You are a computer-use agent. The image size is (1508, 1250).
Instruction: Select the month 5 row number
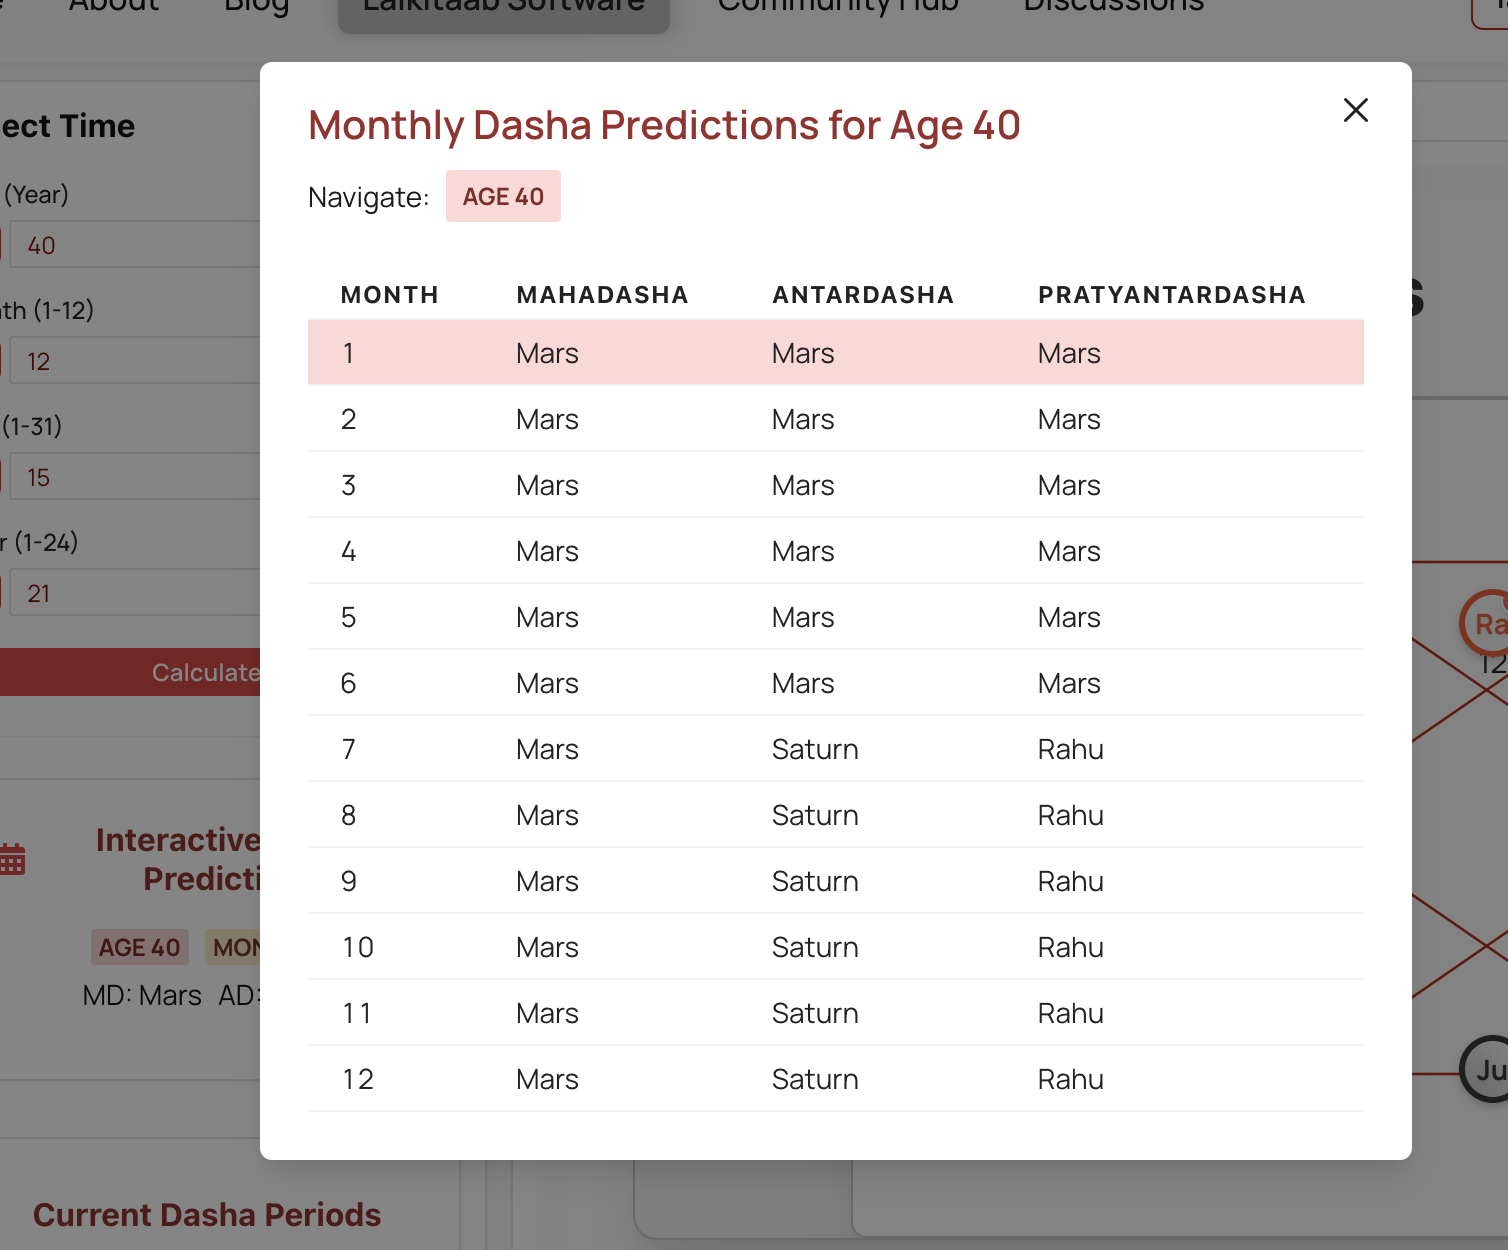point(348,617)
